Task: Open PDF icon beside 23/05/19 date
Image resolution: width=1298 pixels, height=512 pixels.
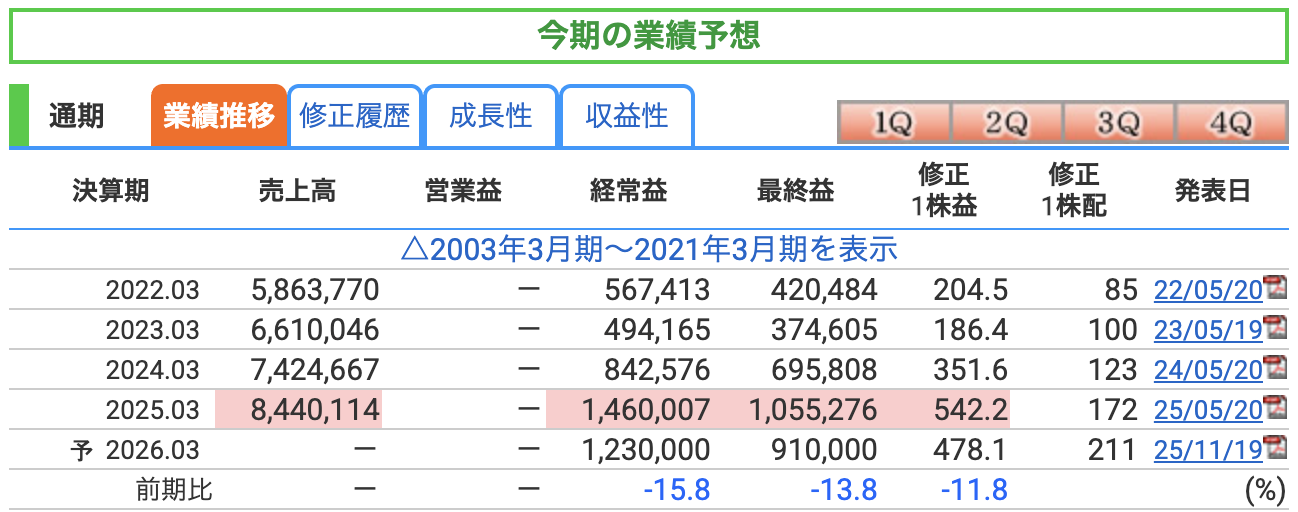Action: [1275, 327]
